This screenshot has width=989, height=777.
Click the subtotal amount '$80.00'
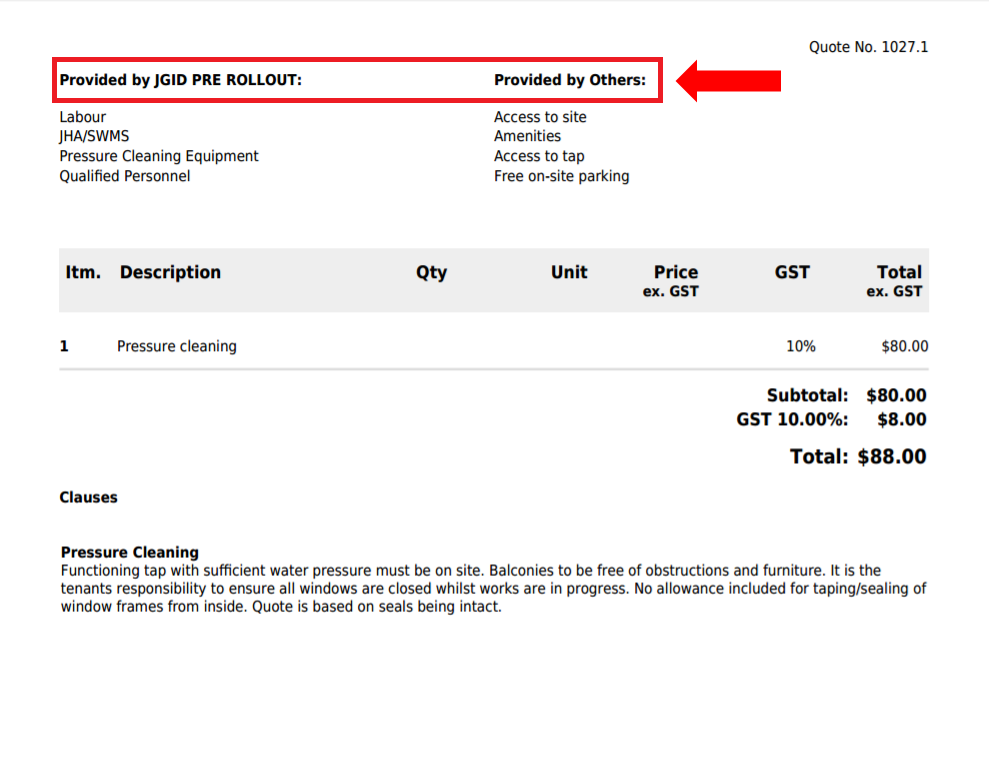pos(896,396)
